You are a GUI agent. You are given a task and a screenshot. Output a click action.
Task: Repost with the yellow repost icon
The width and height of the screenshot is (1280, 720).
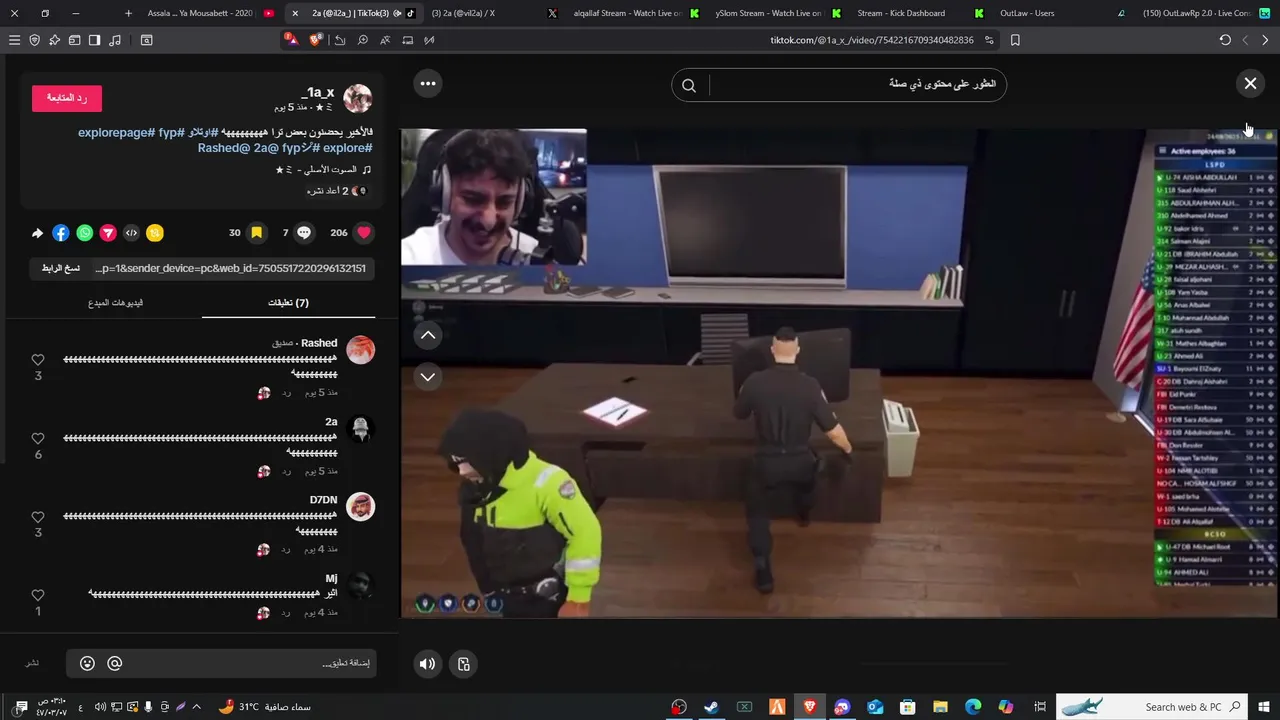tap(154, 233)
